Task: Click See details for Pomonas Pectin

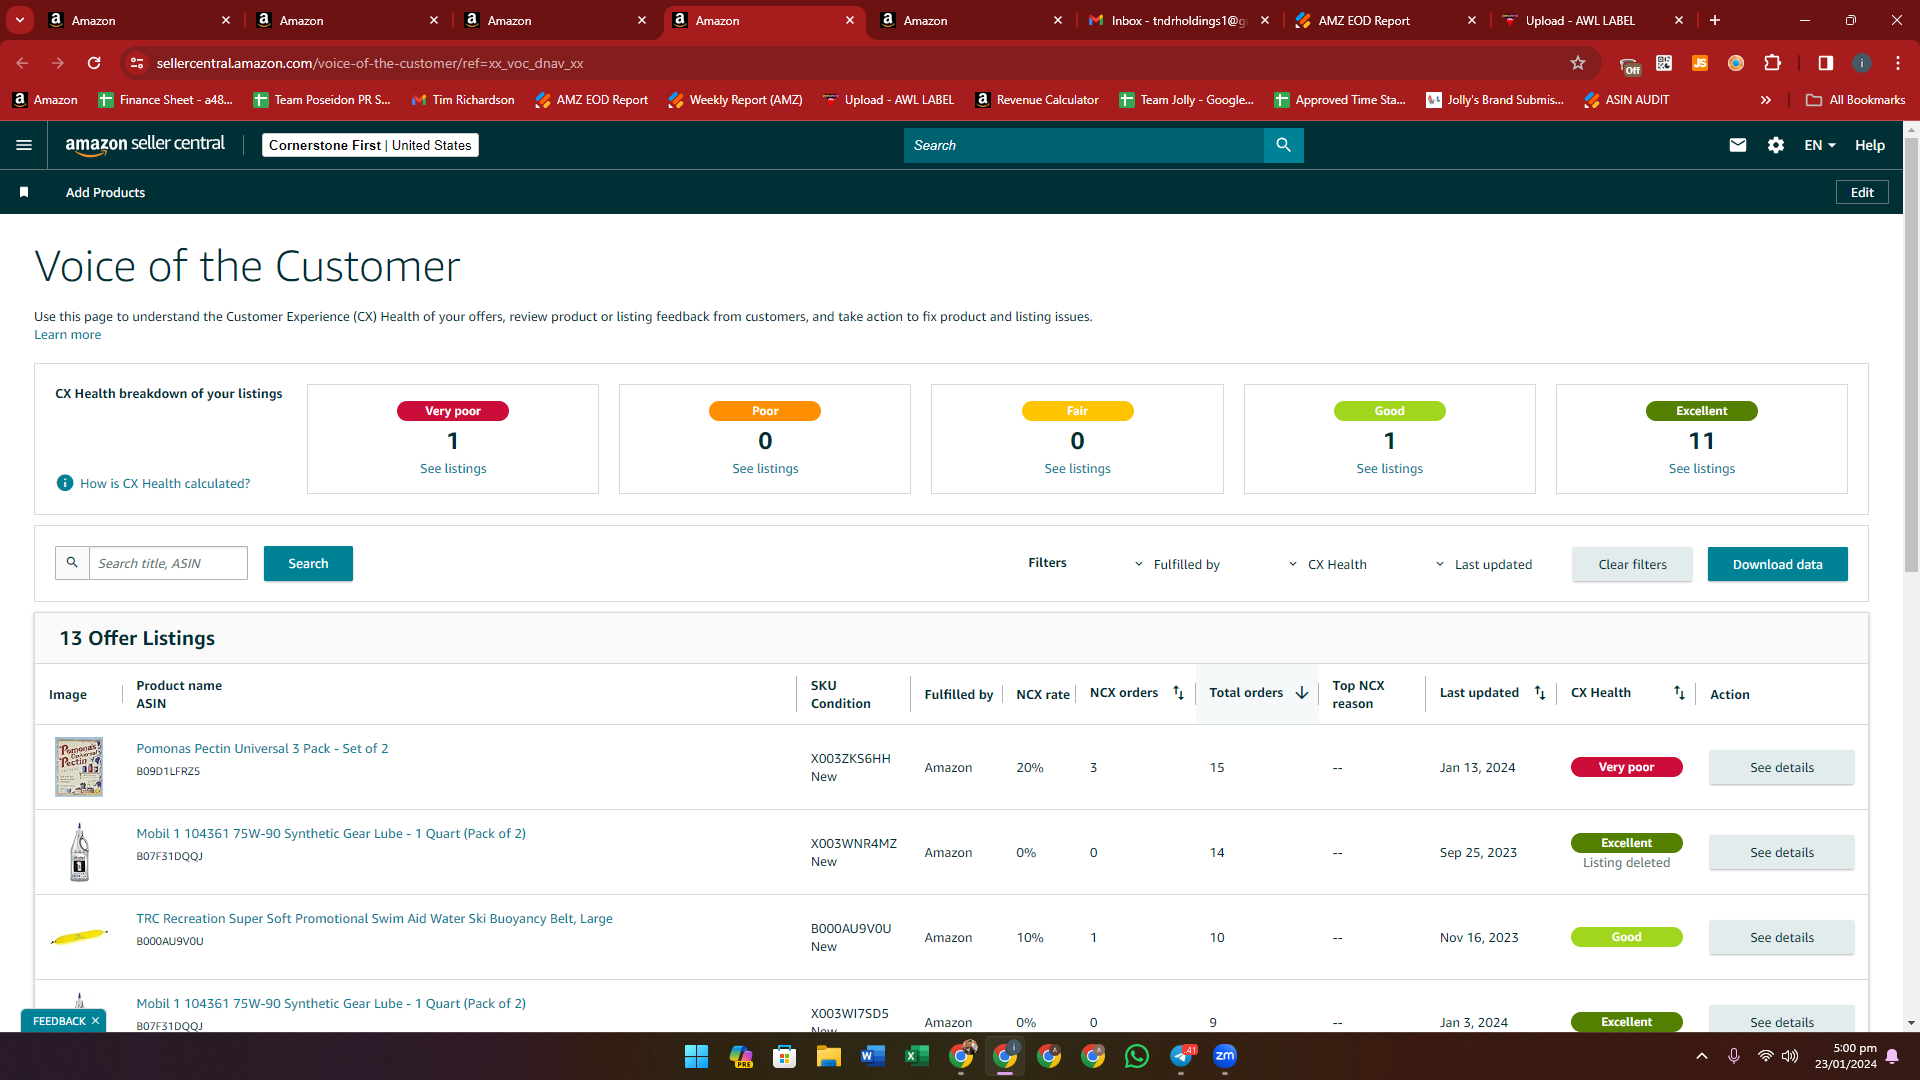Action: pos(1781,767)
